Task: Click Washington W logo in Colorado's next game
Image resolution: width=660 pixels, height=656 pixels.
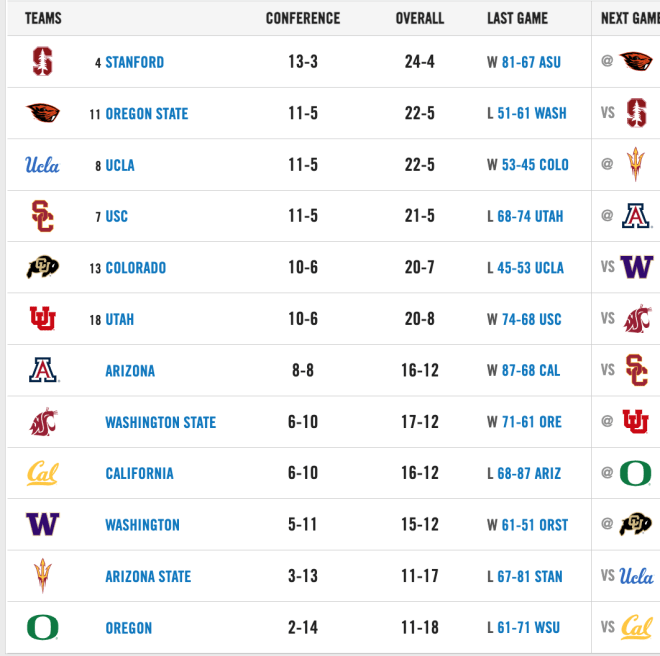Action: (x=636, y=267)
